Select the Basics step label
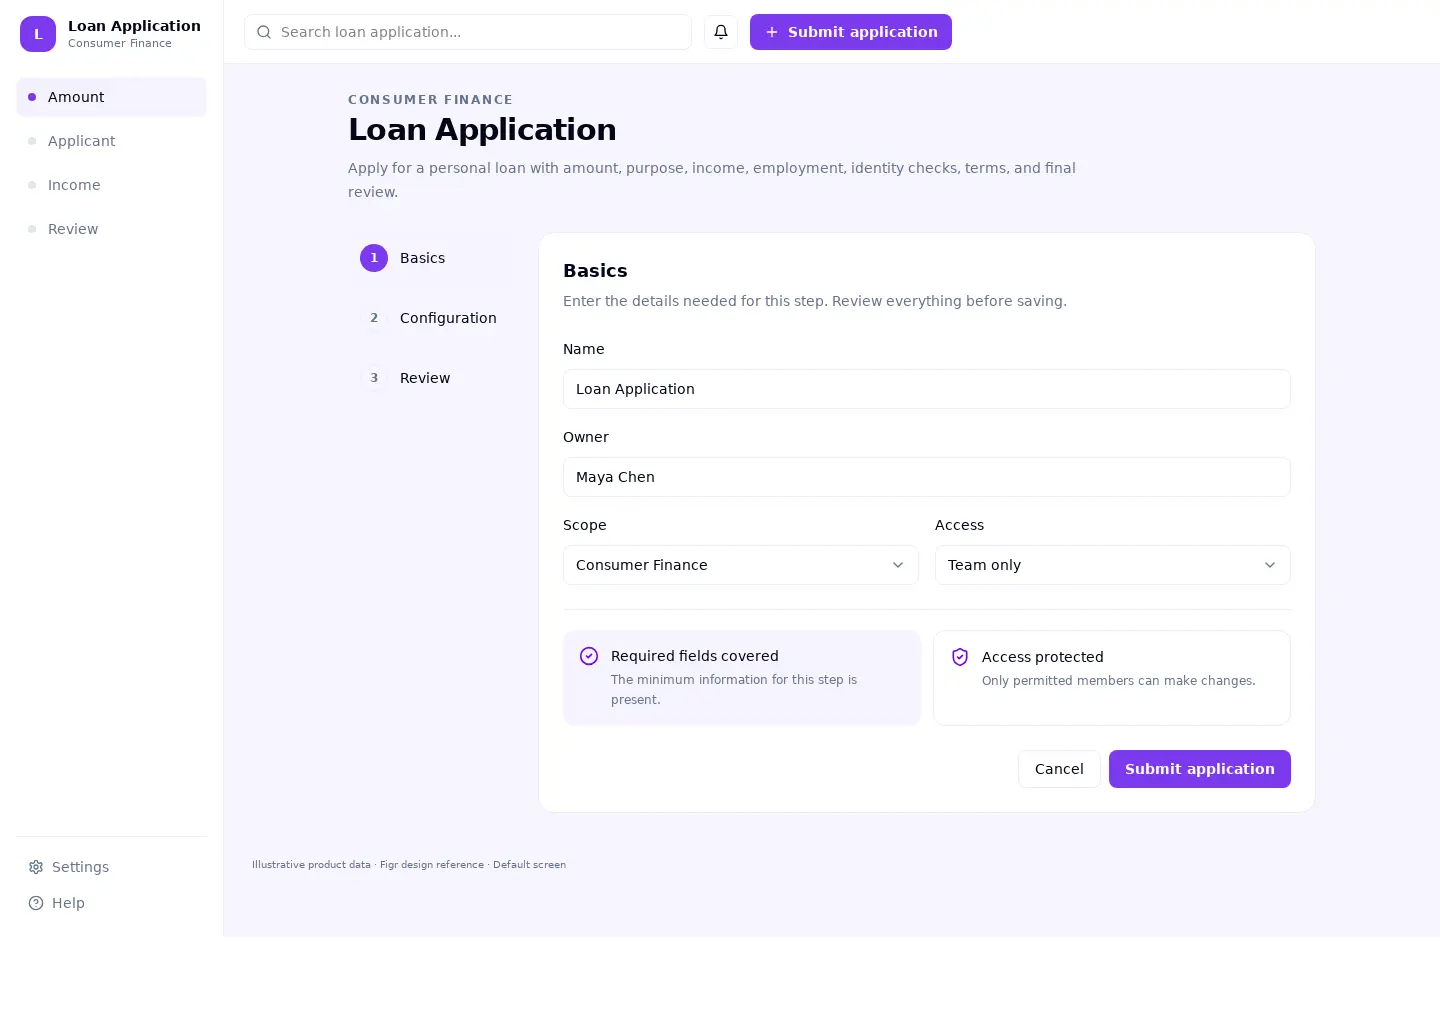The image size is (1440, 1024). [422, 258]
